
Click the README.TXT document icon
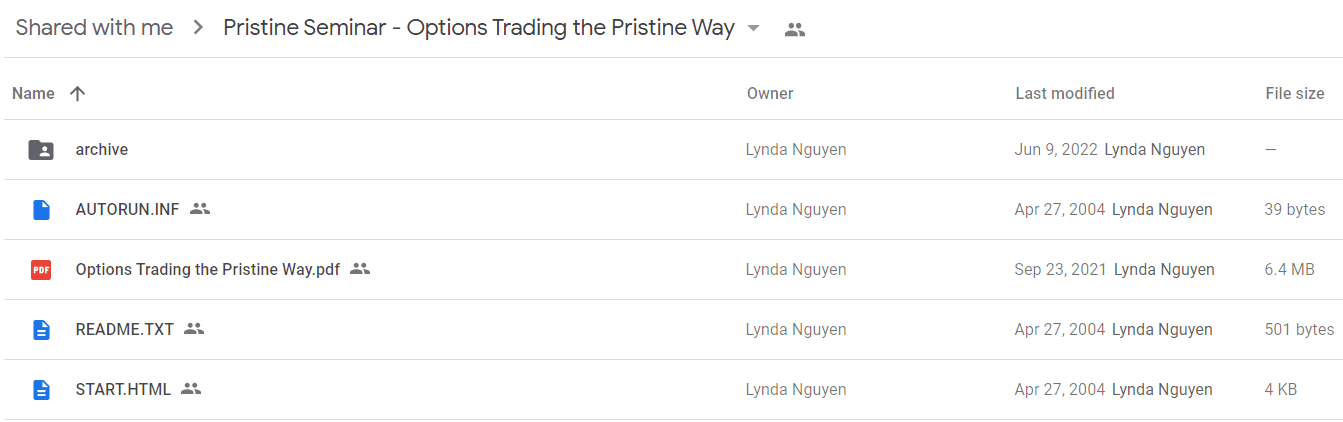coord(41,330)
